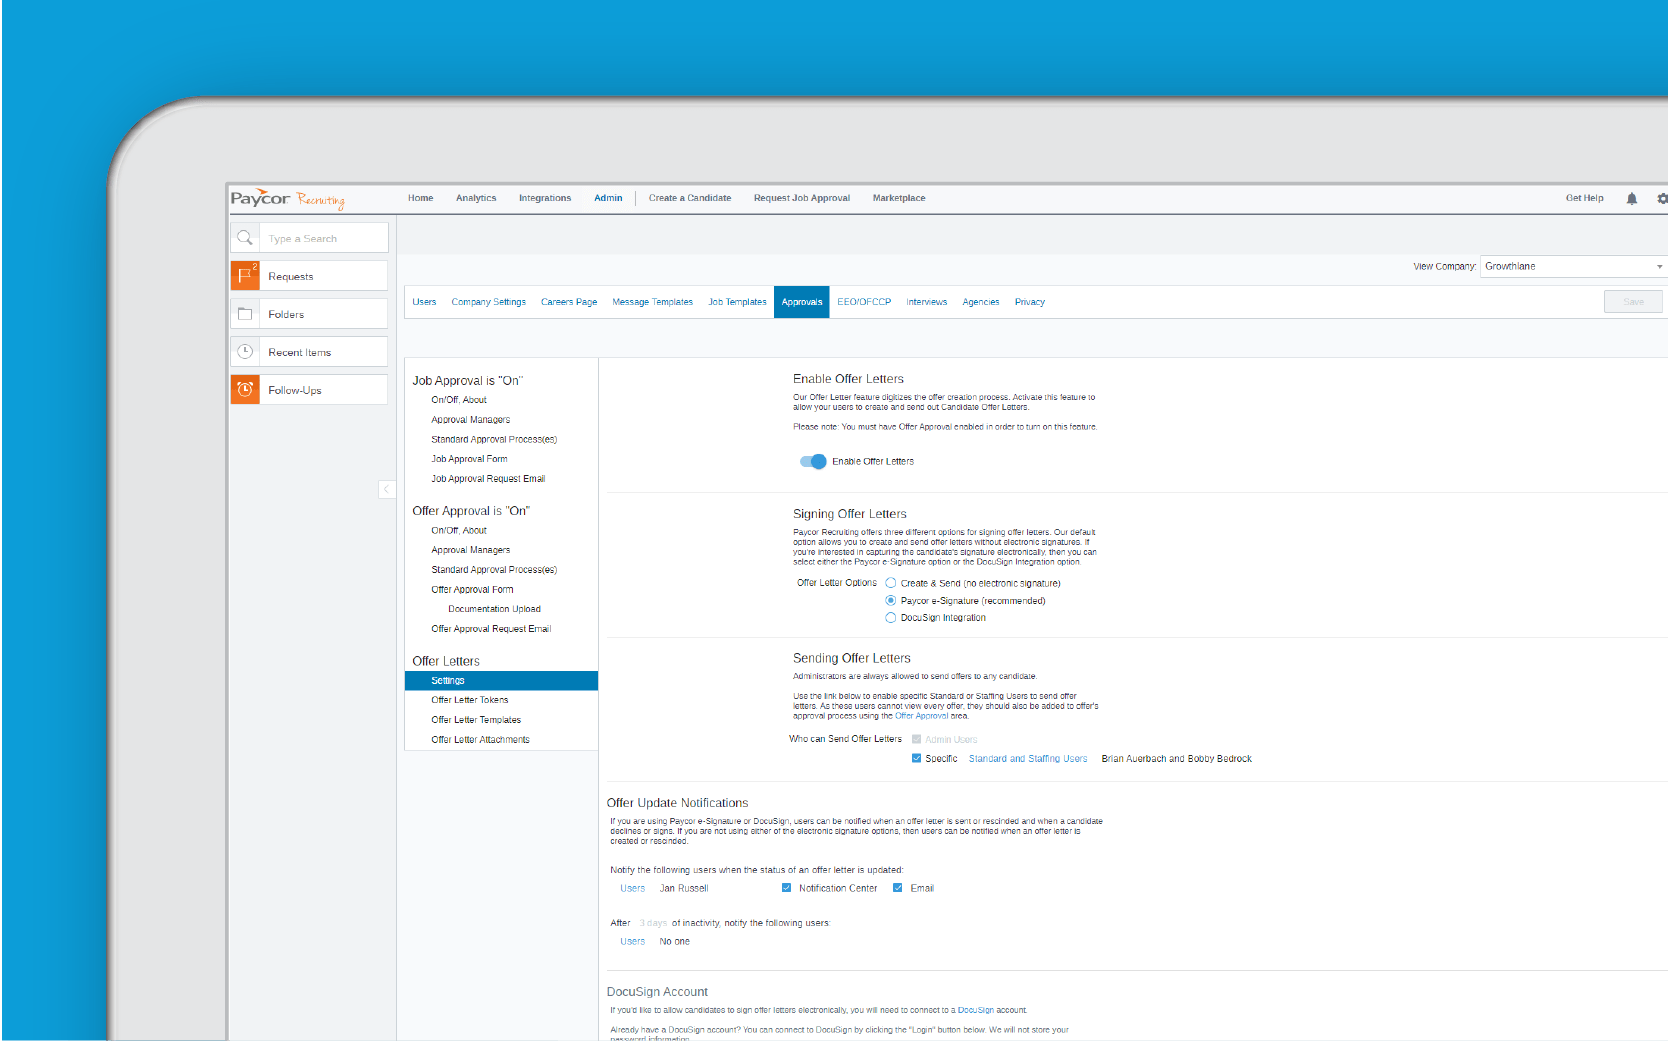Select Paycor e-Signature radio option
The image size is (1668, 1043).
[x=890, y=601]
